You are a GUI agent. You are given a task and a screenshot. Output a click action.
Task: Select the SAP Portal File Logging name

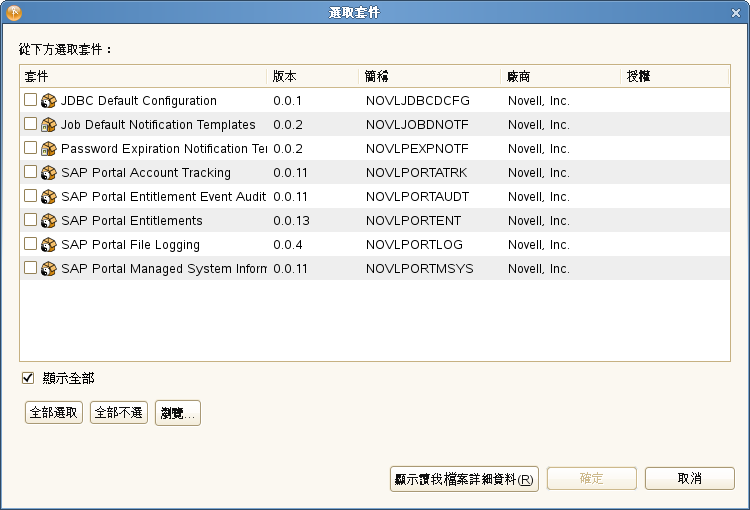(131, 245)
